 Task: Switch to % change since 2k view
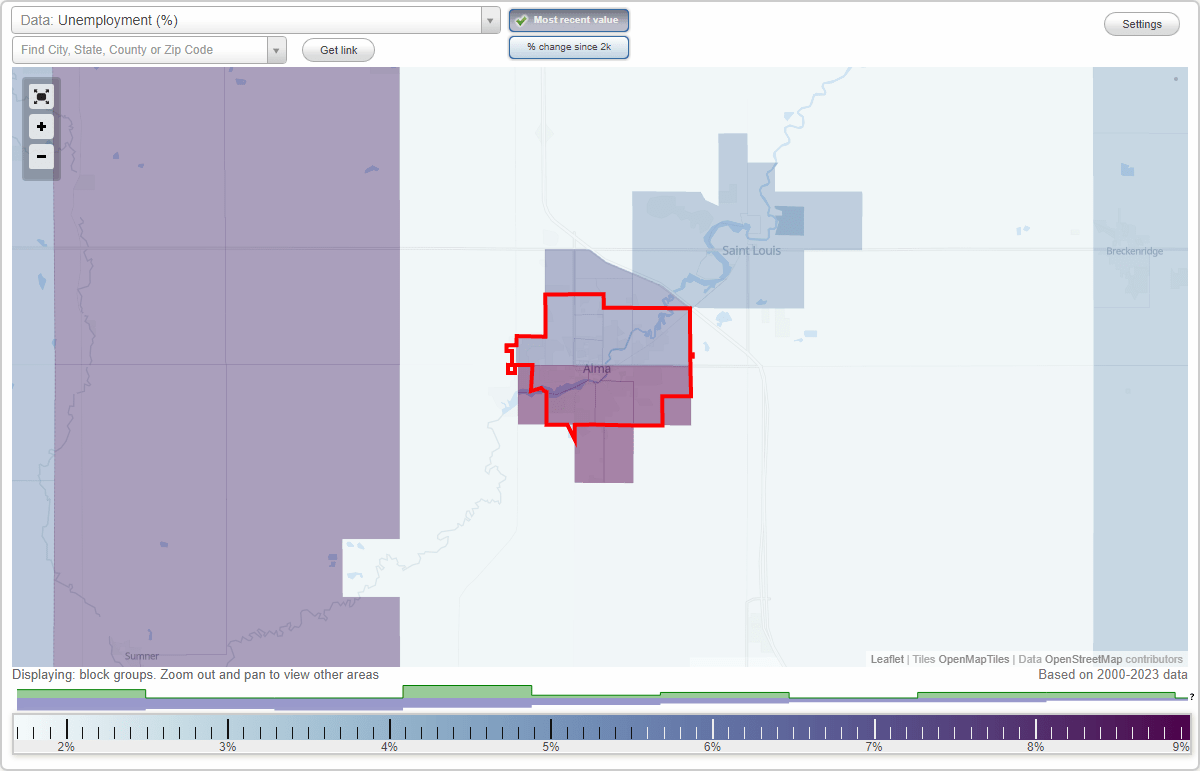(x=569, y=46)
